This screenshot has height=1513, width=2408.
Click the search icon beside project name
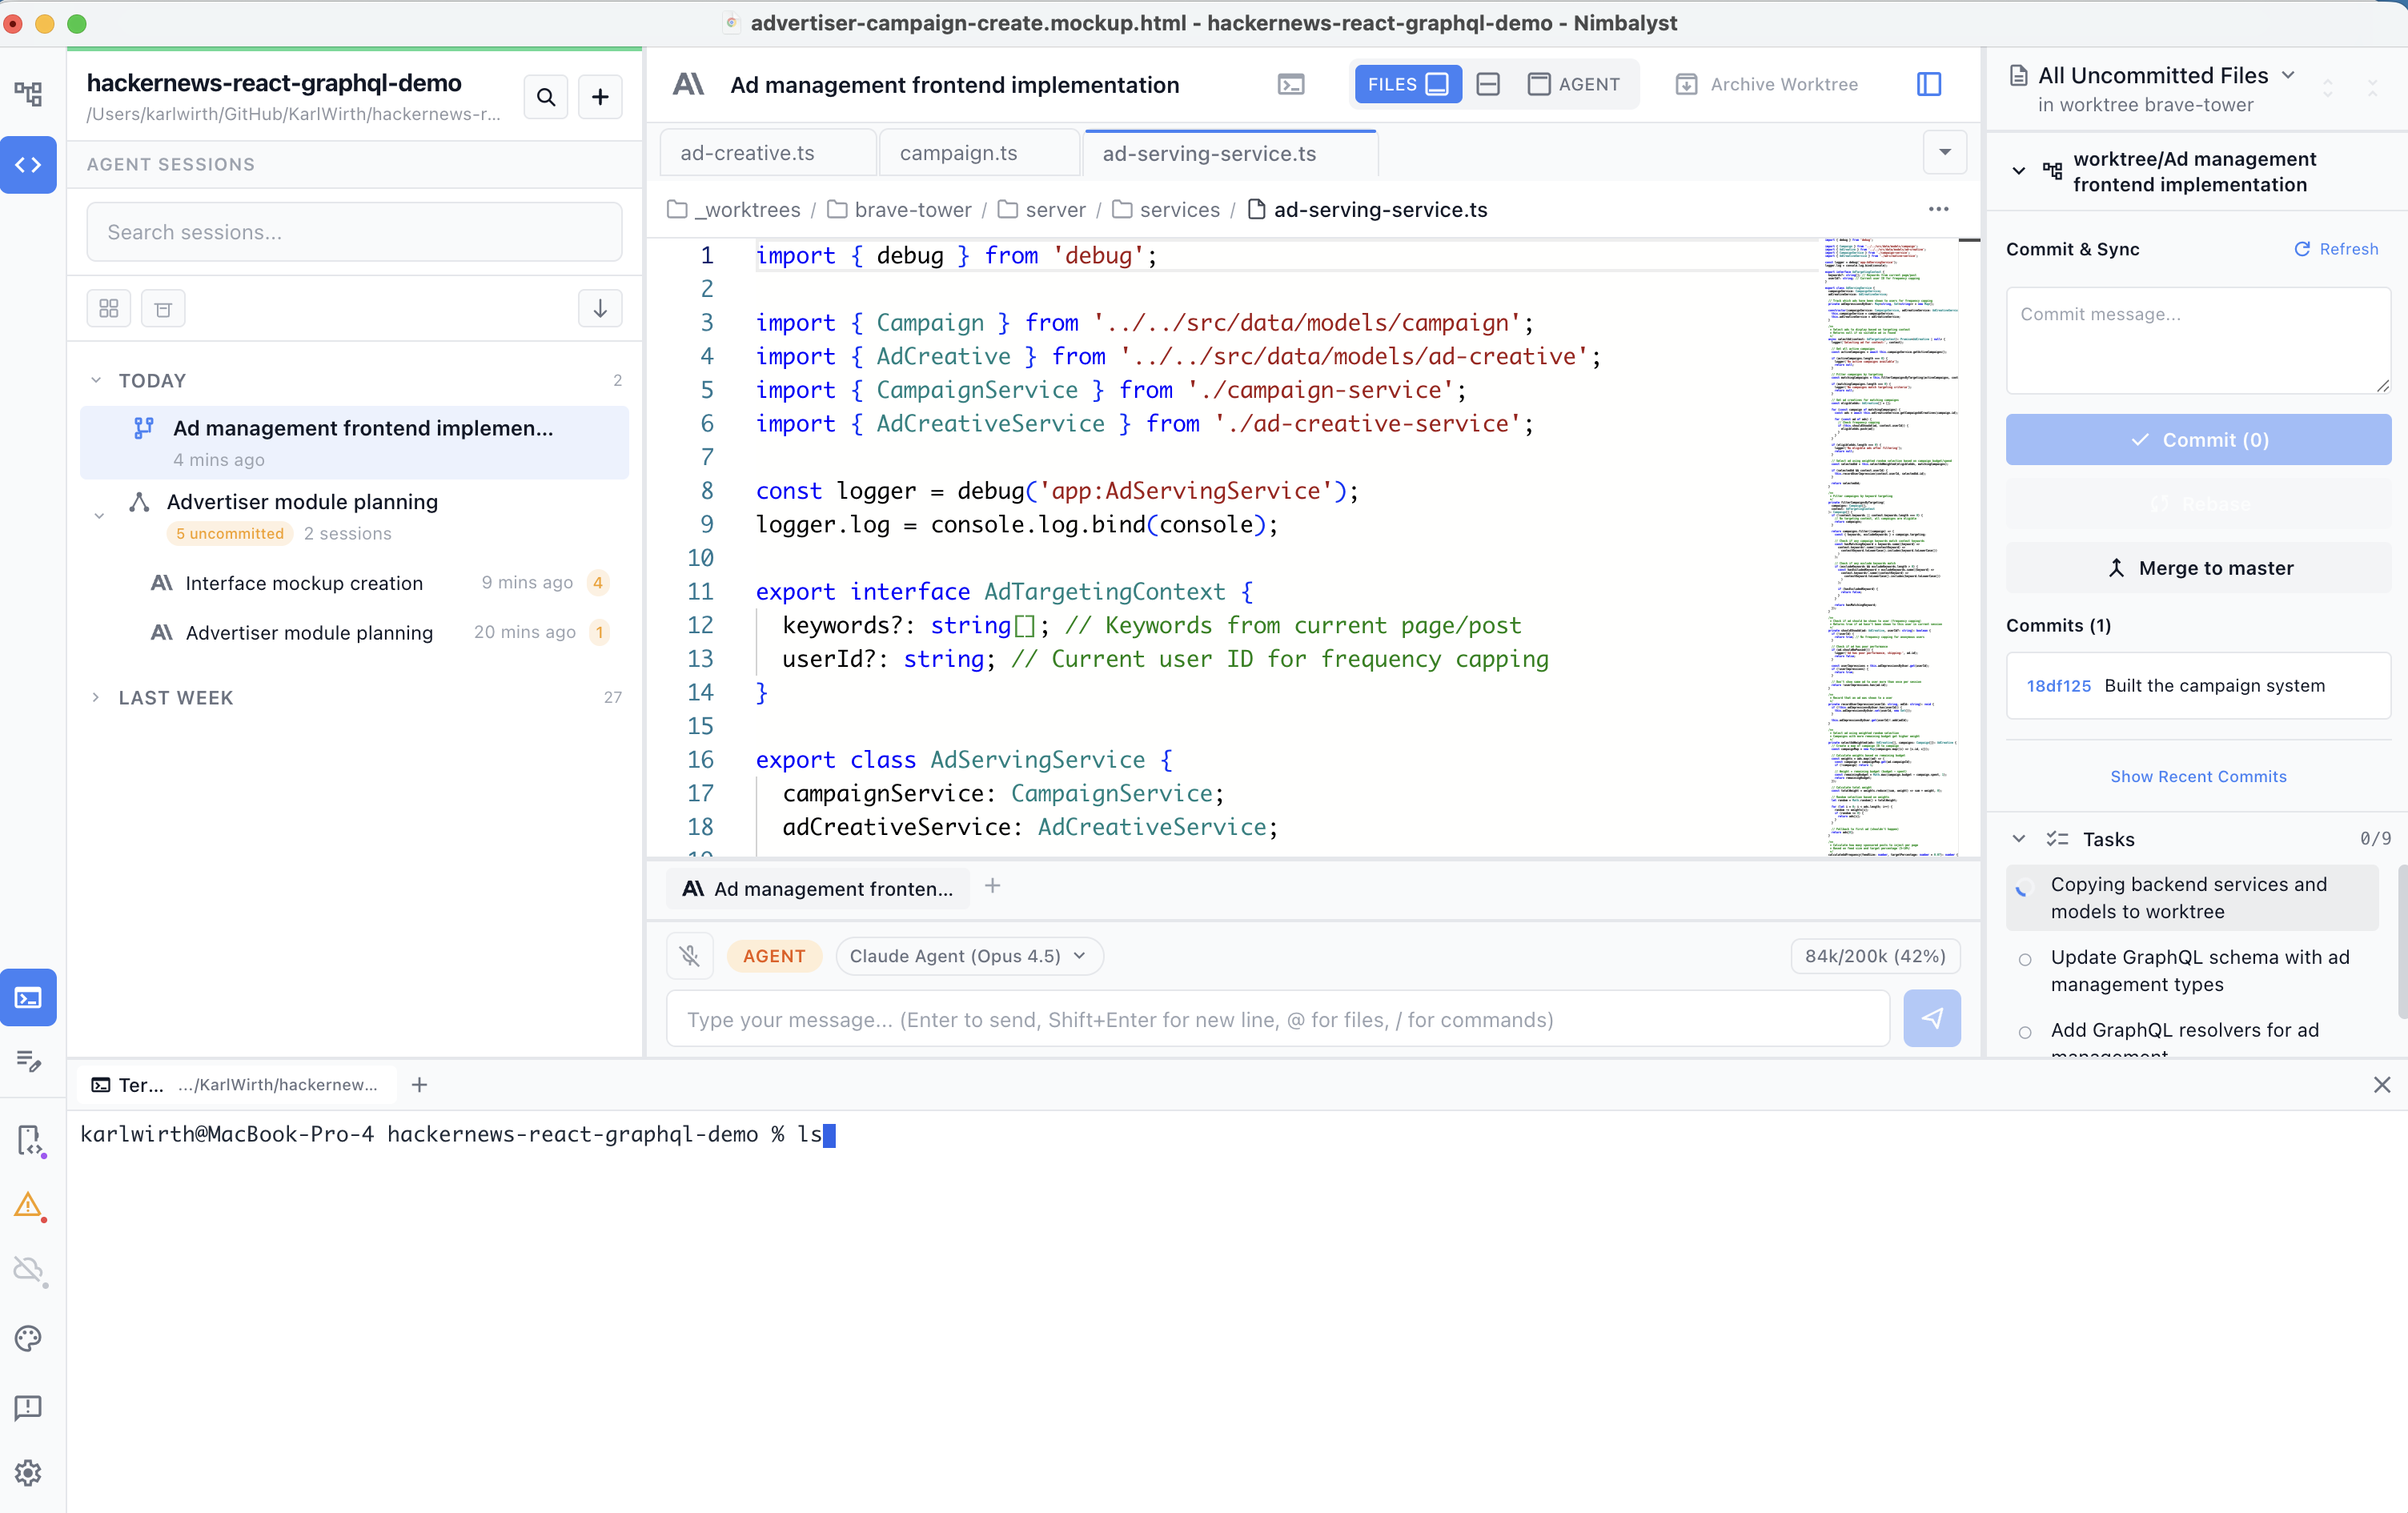pyautogui.click(x=546, y=97)
